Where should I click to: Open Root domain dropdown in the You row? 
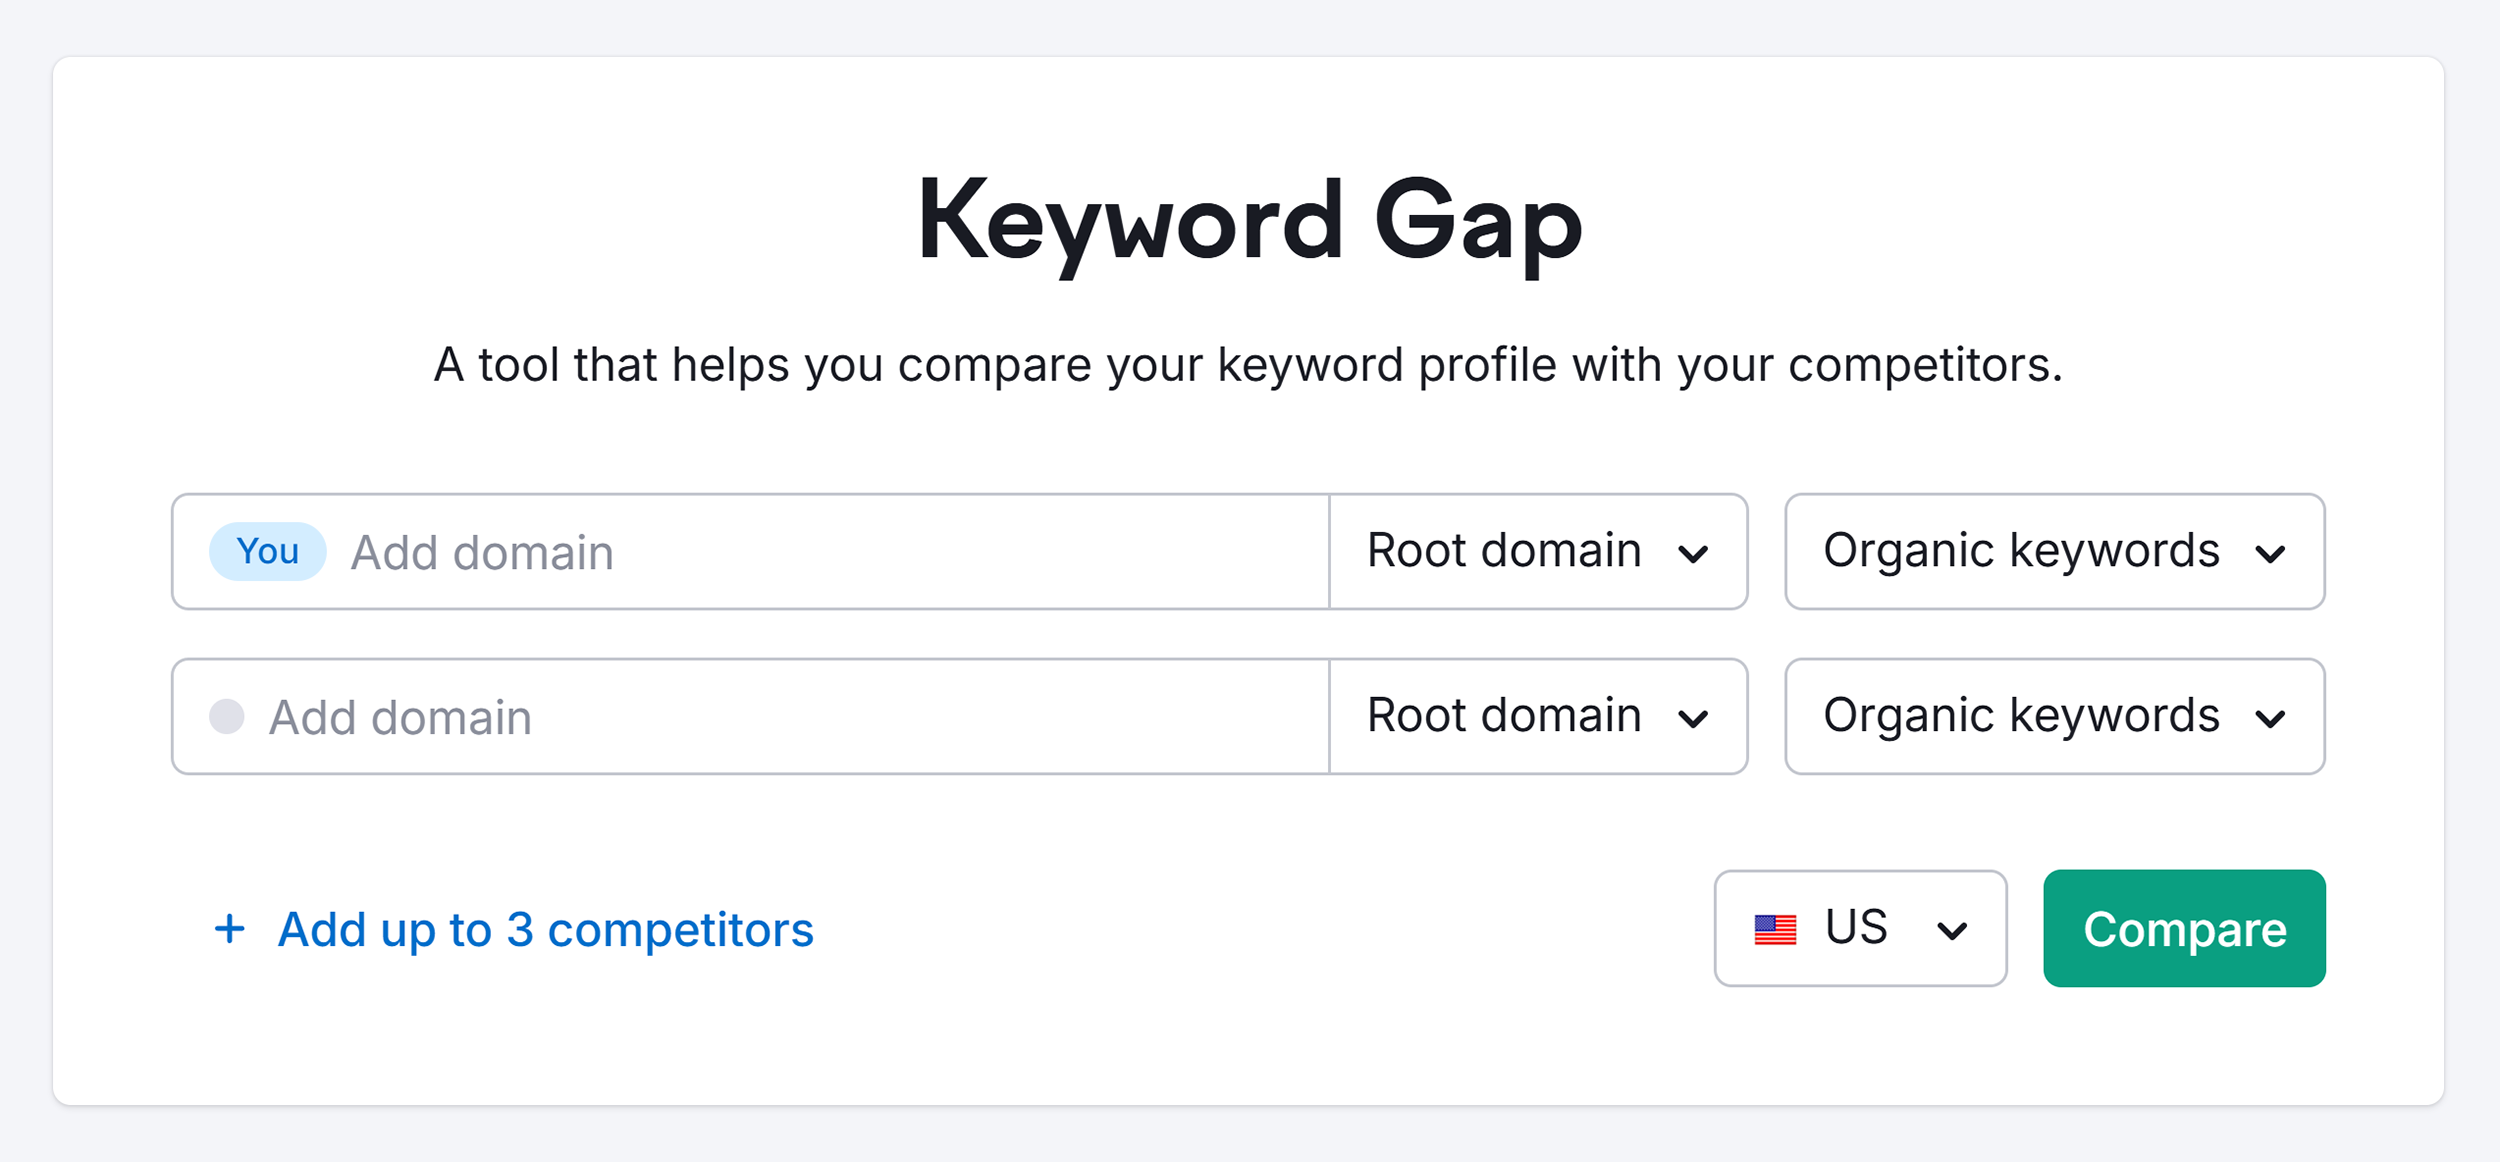[x=1538, y=551]
